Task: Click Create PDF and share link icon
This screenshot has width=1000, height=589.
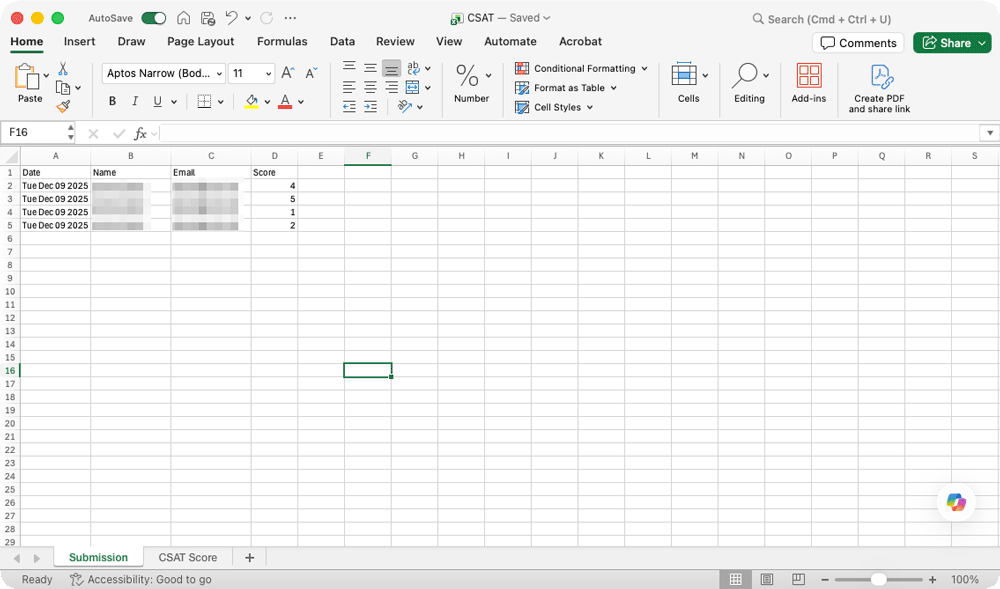Action: (x=880, y=78)
